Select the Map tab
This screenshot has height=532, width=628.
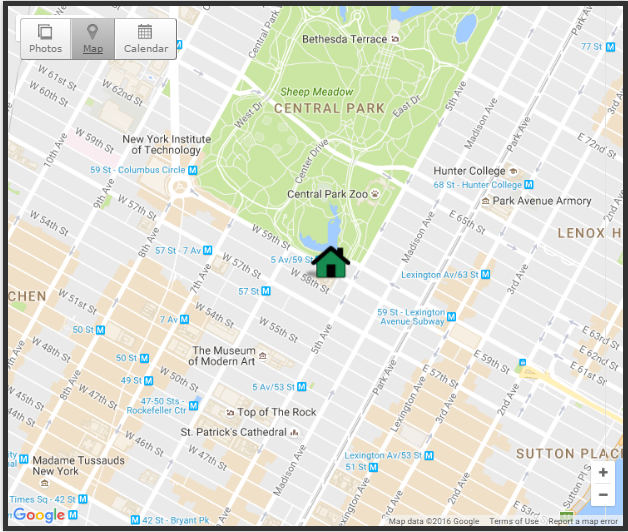tap(93, 39)
